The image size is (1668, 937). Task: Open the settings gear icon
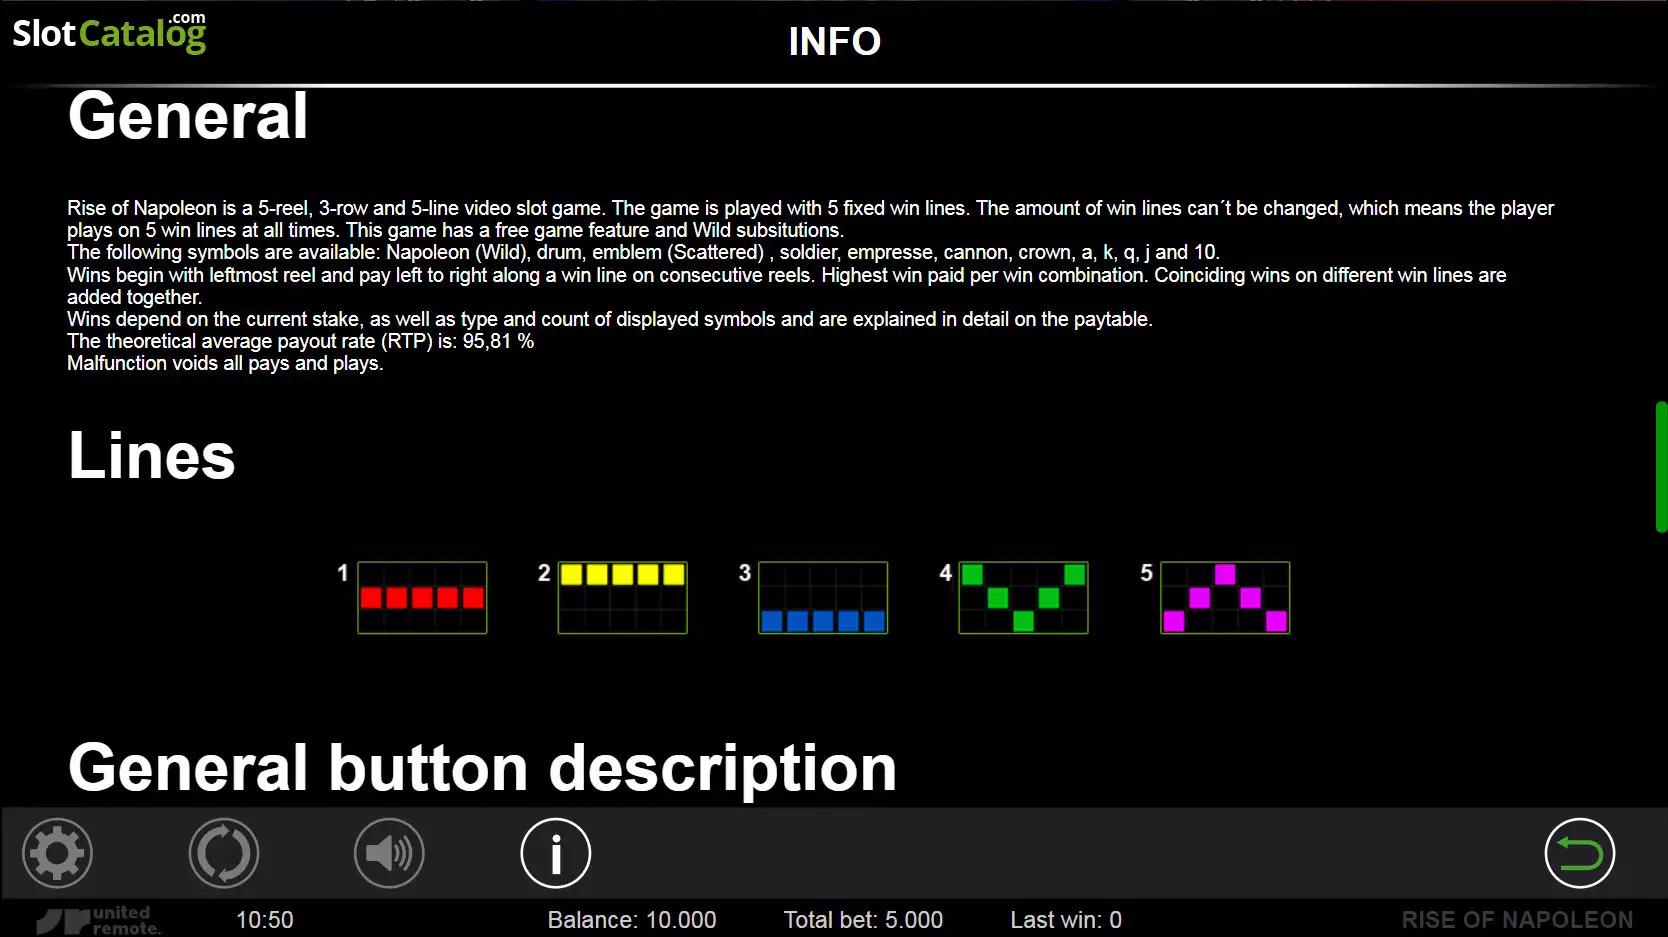click(x=58, y=853)
